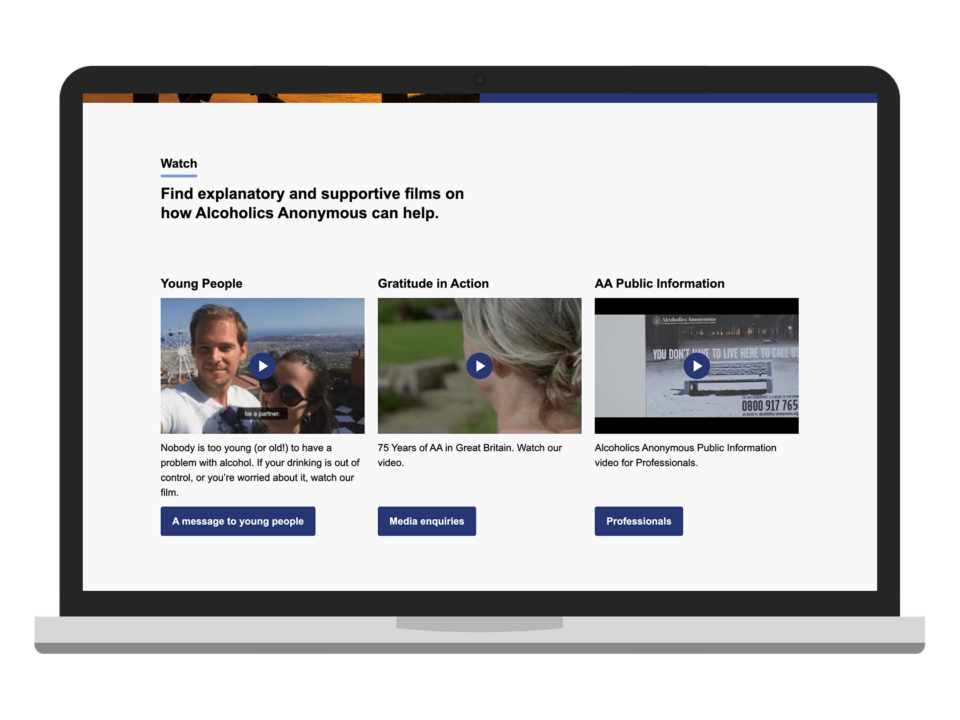This screenshot has width=960, height=720.
Task: Open the Media enquiries button
Action: click(427, 521)
